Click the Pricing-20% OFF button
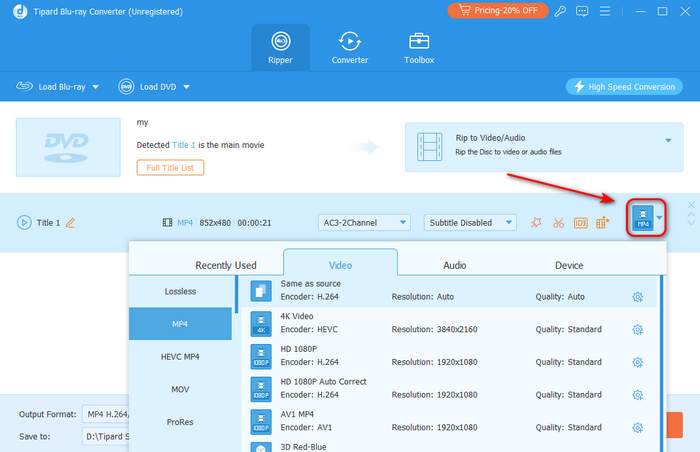The width and height of the screenshot is (700, 452). click(498, 11)
